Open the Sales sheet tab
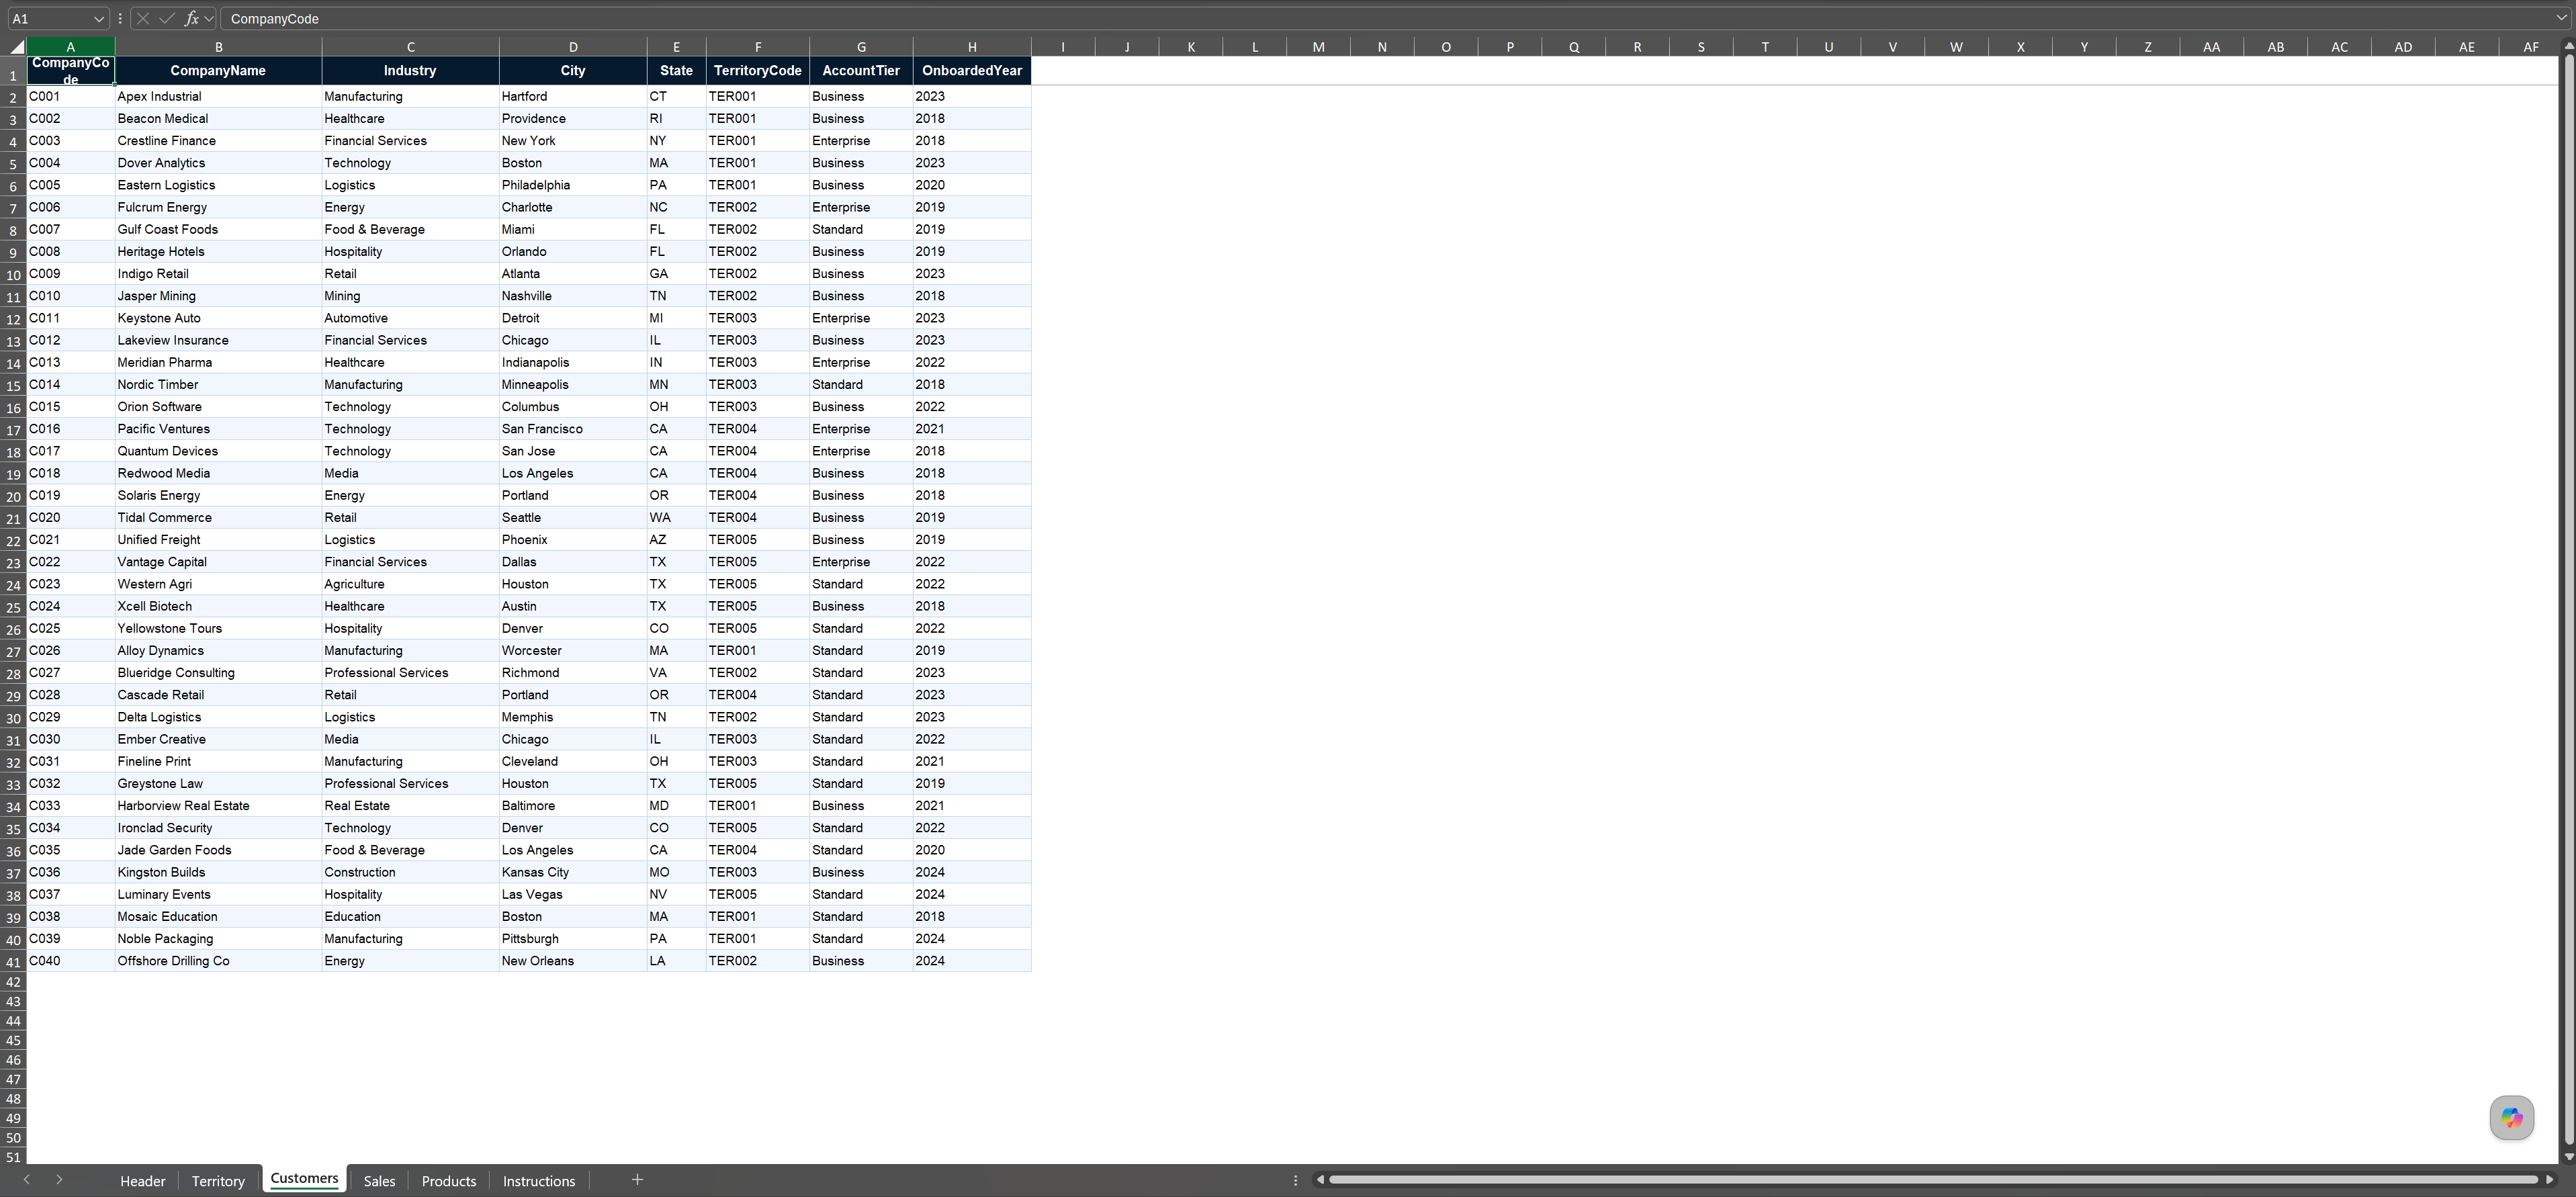The height and width of the screenshot is (1197, 2576). pos(379,1181)
